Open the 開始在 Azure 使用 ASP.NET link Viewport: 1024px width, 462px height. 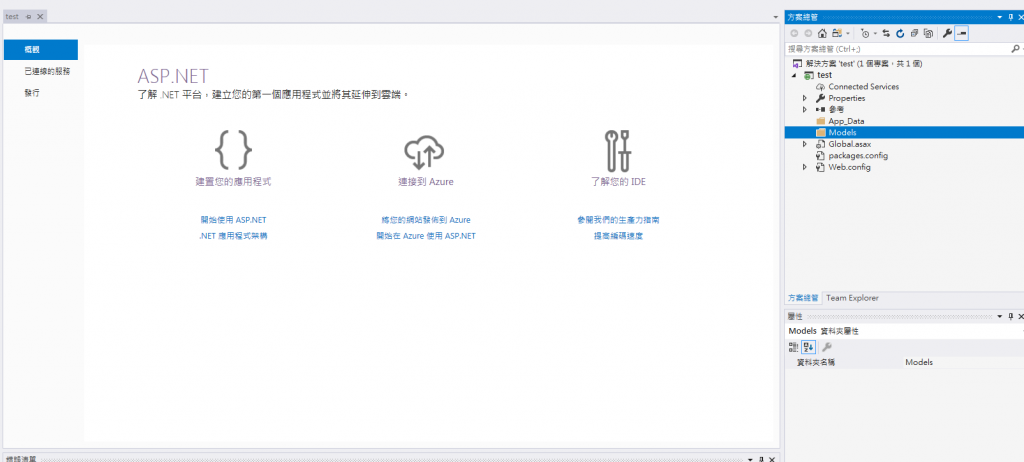click(x=426, y=236)
